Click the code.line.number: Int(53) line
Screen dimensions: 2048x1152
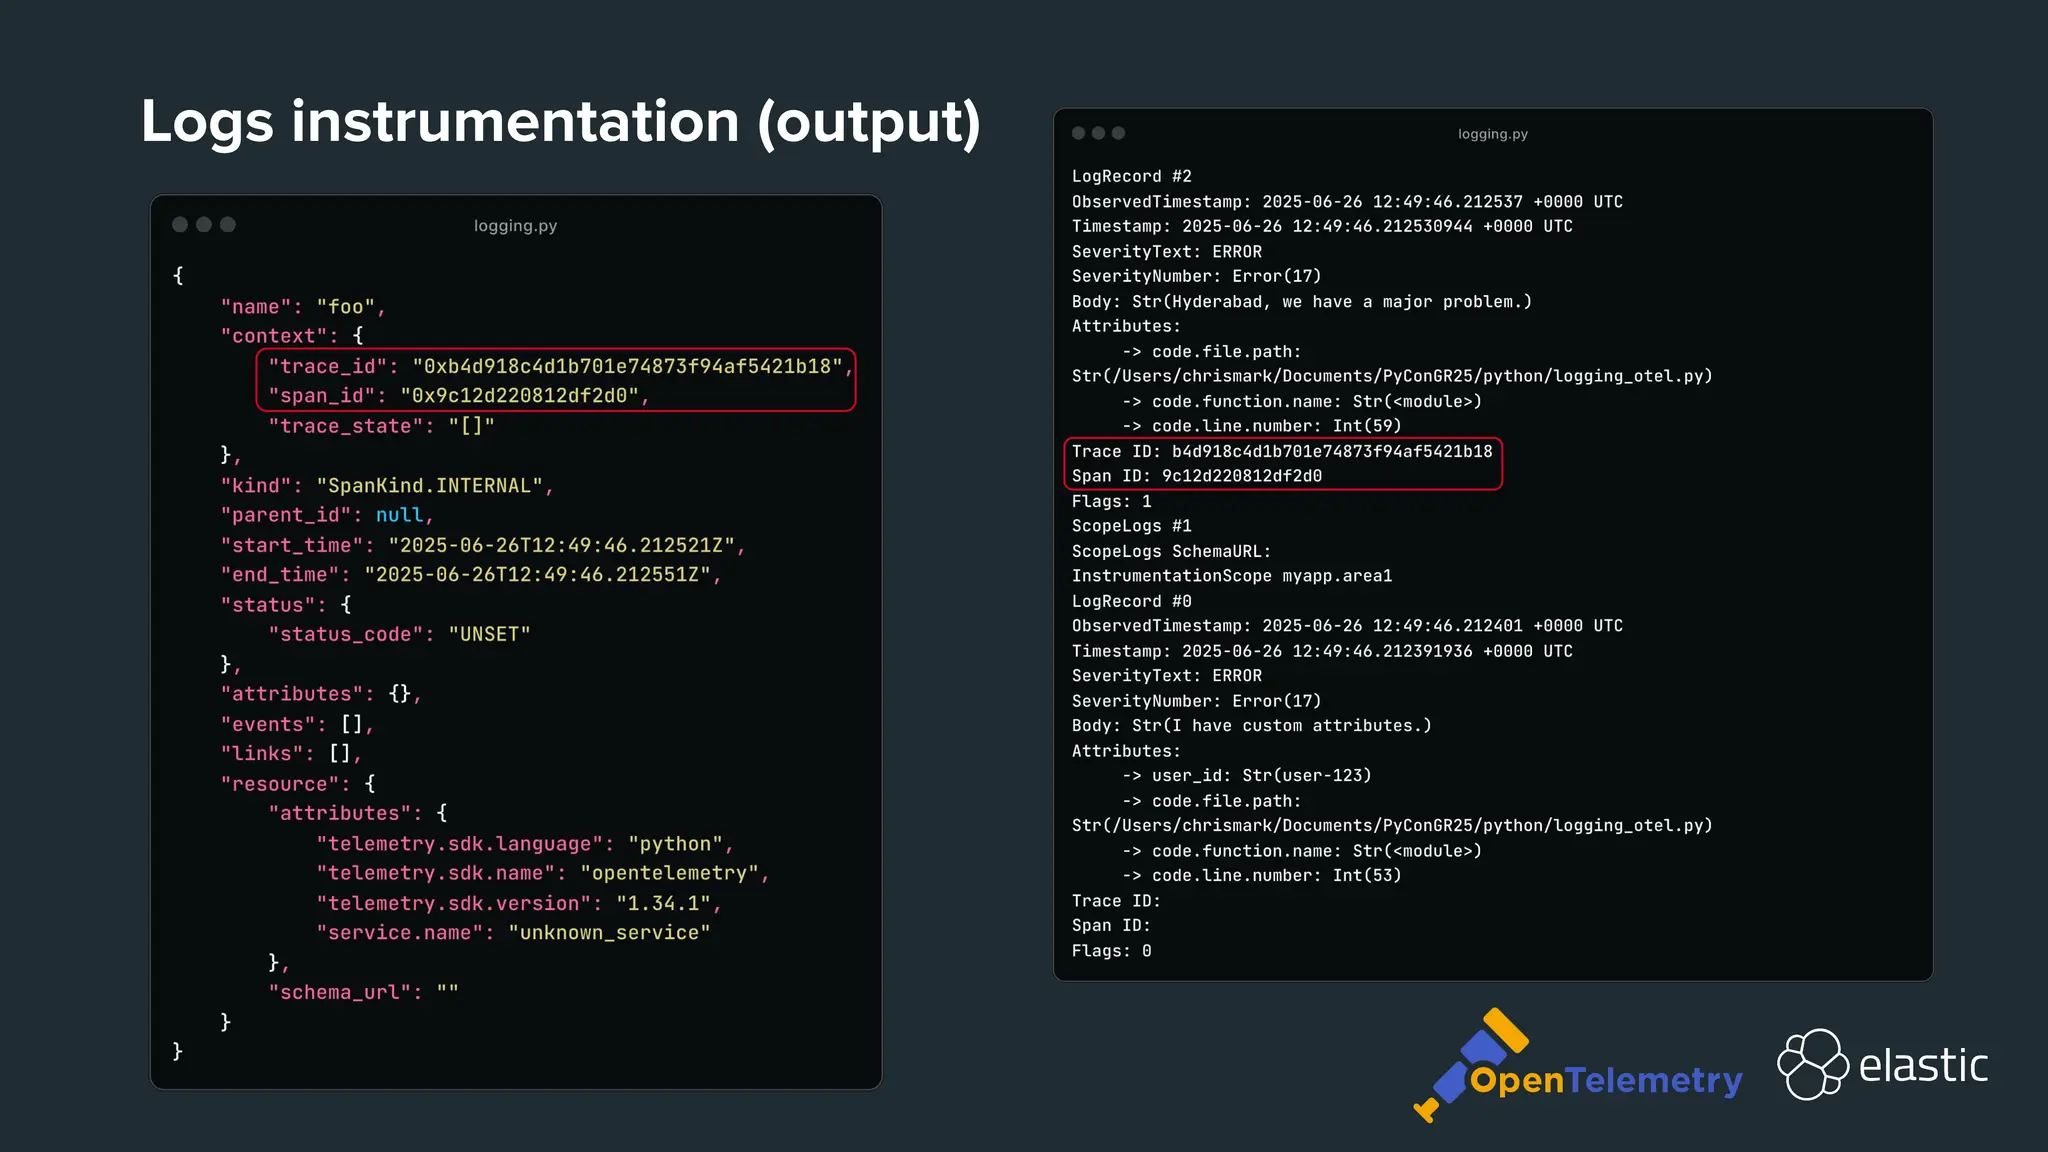[x=1262, y=876]
